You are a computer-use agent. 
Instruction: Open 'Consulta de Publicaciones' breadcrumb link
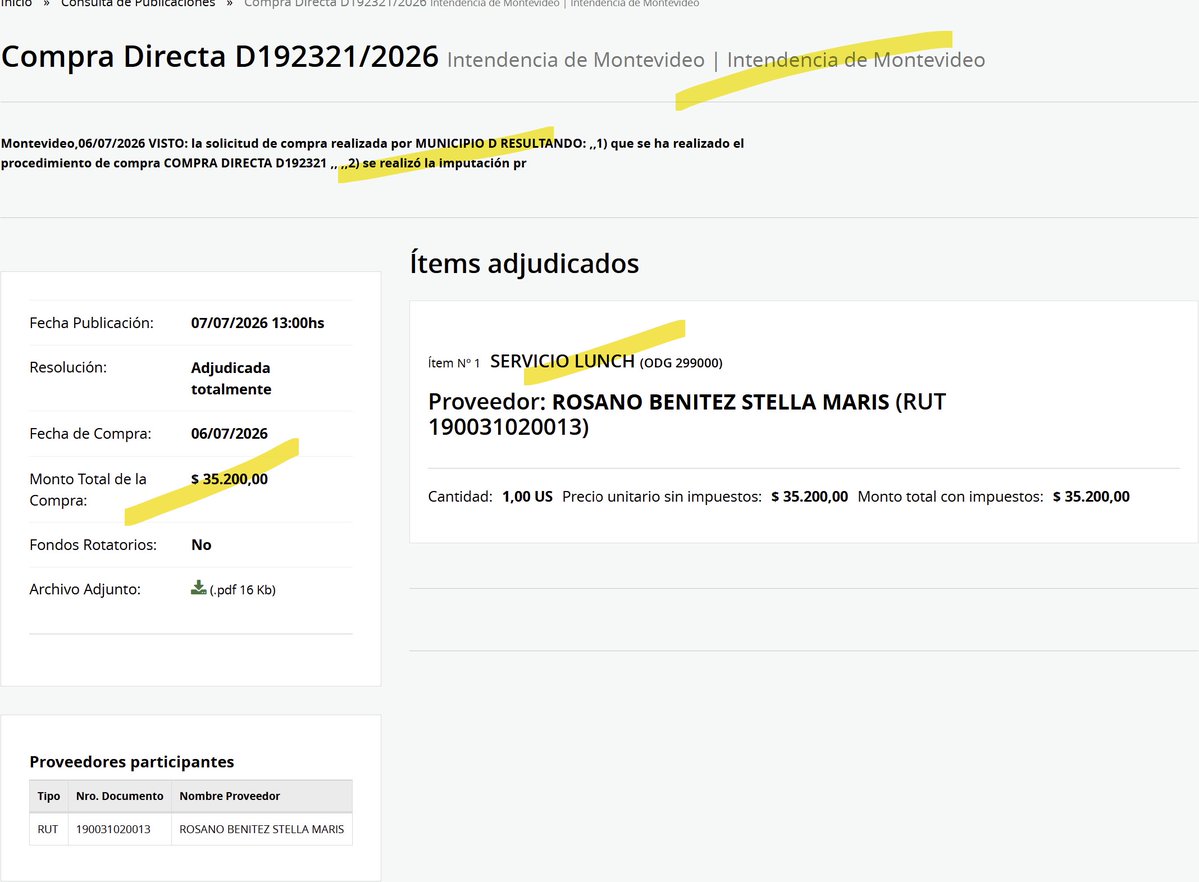[x=138, y=4]
